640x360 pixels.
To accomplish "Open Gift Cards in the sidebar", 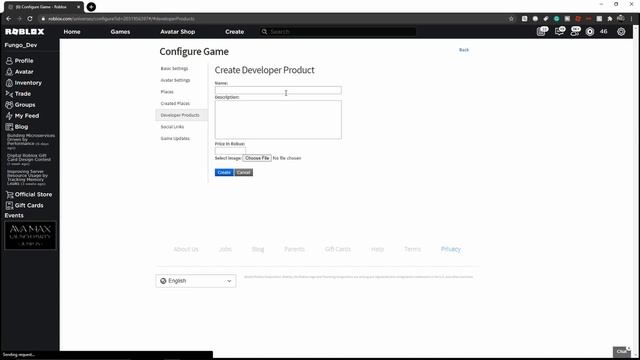I will point(24,205).
